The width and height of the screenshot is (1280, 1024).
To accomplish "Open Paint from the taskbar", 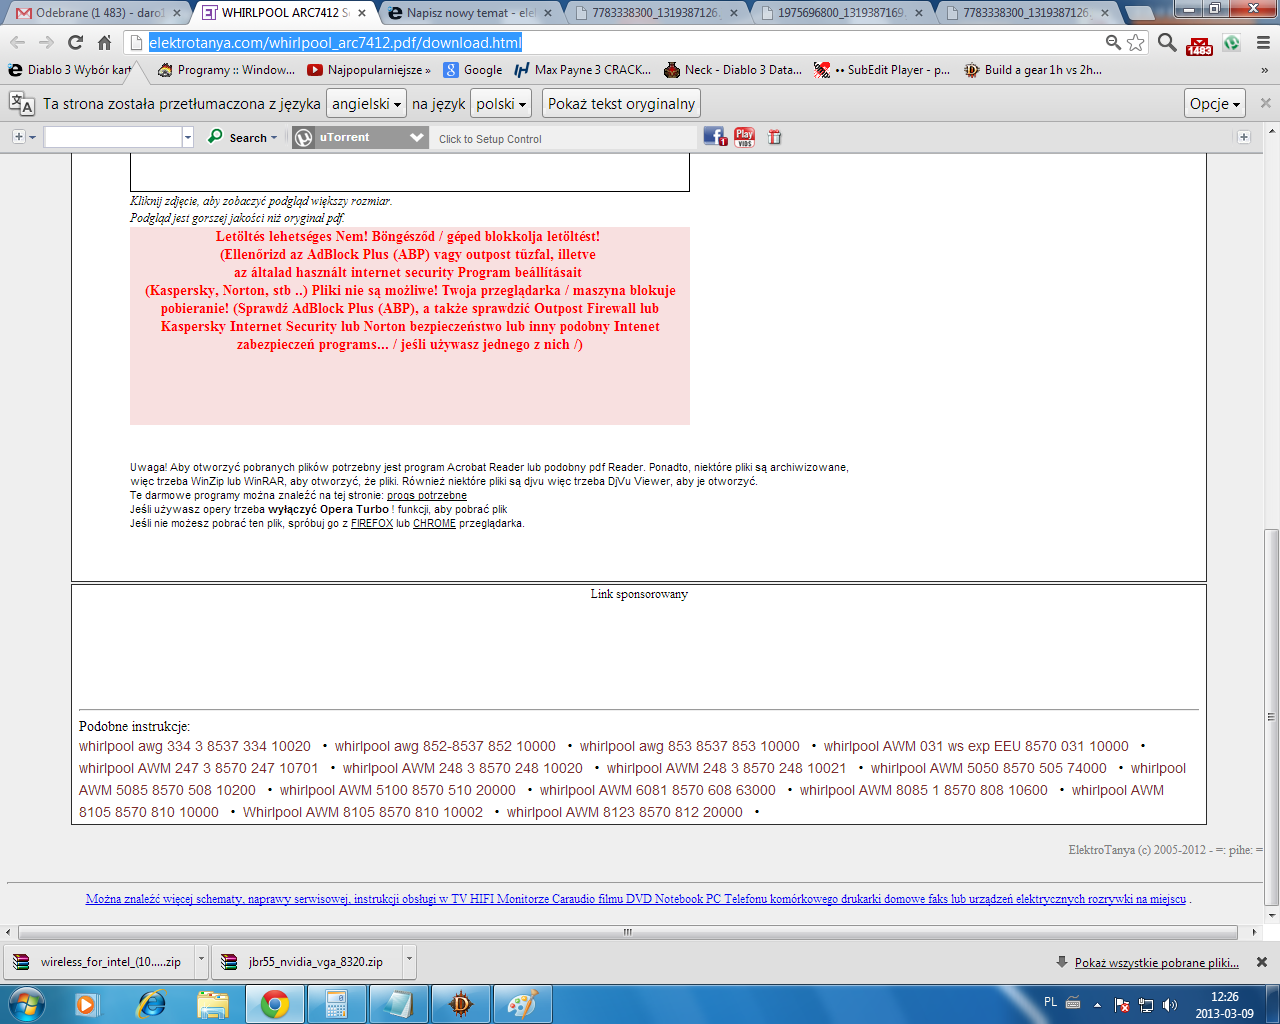I will 522,1003.
